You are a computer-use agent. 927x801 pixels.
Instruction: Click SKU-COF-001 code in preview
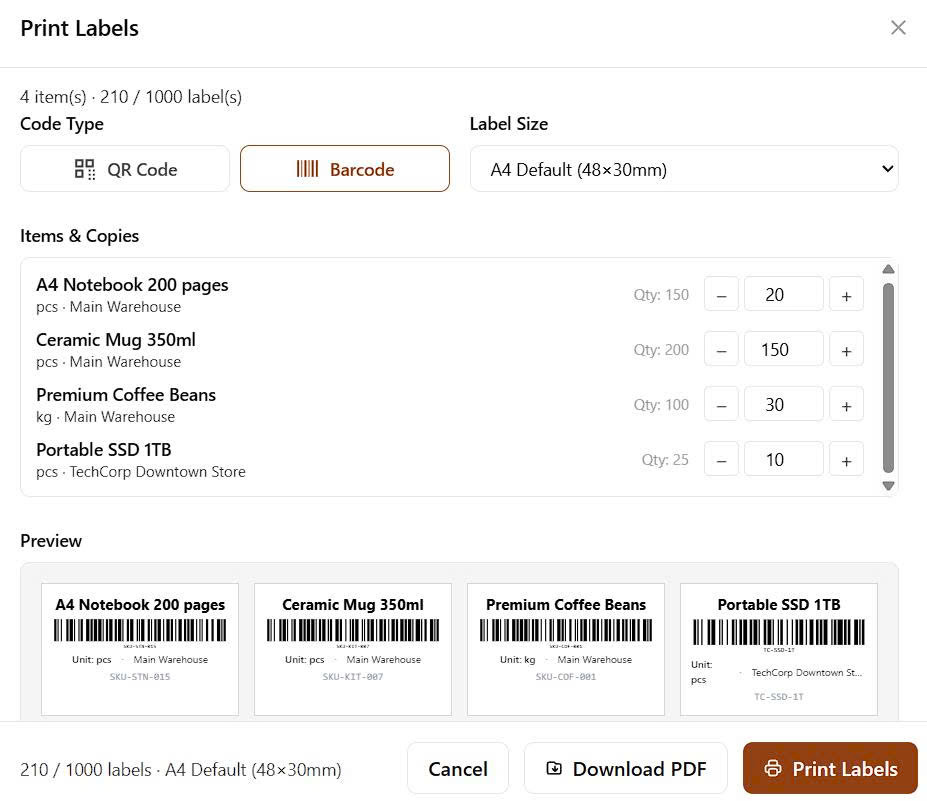click(x=566, y=677)
